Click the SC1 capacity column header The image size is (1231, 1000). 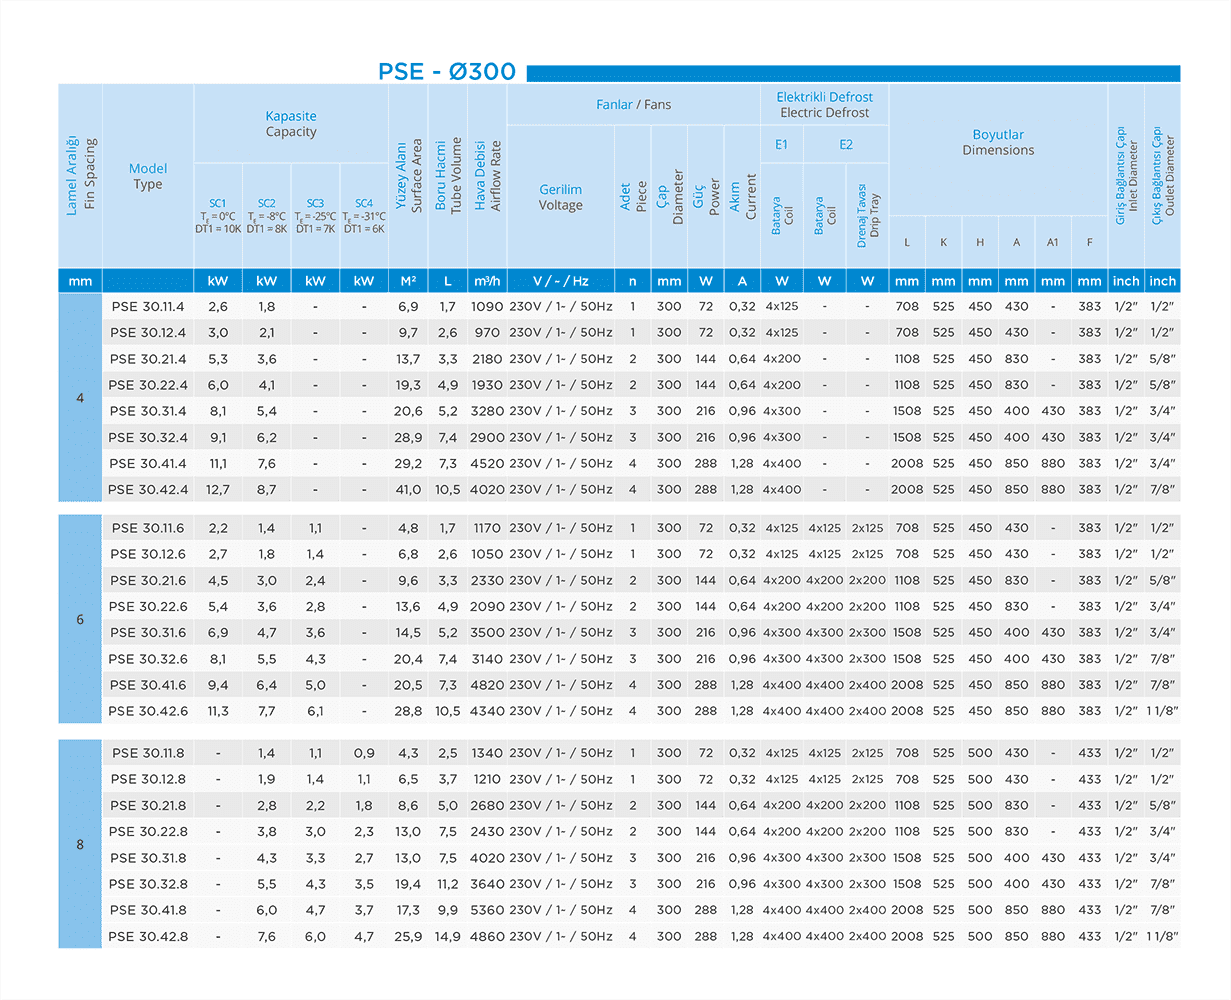coord(218,216)
